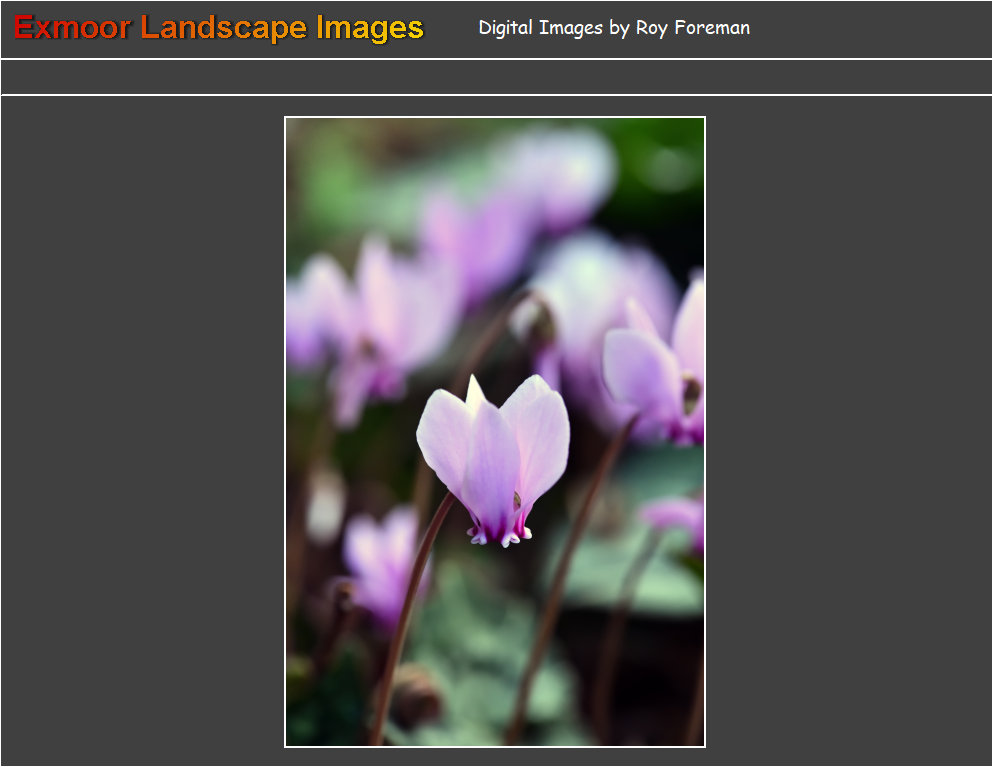
Task: Click the yellow word 'Images' in the title
Action: tap(369, 28)
